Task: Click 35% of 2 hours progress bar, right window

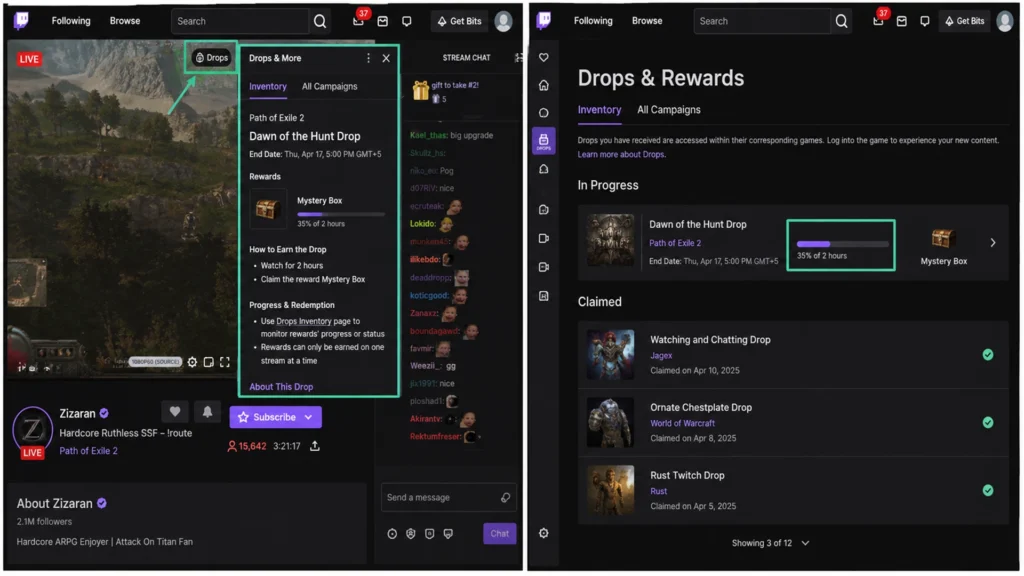Action: 842,244
